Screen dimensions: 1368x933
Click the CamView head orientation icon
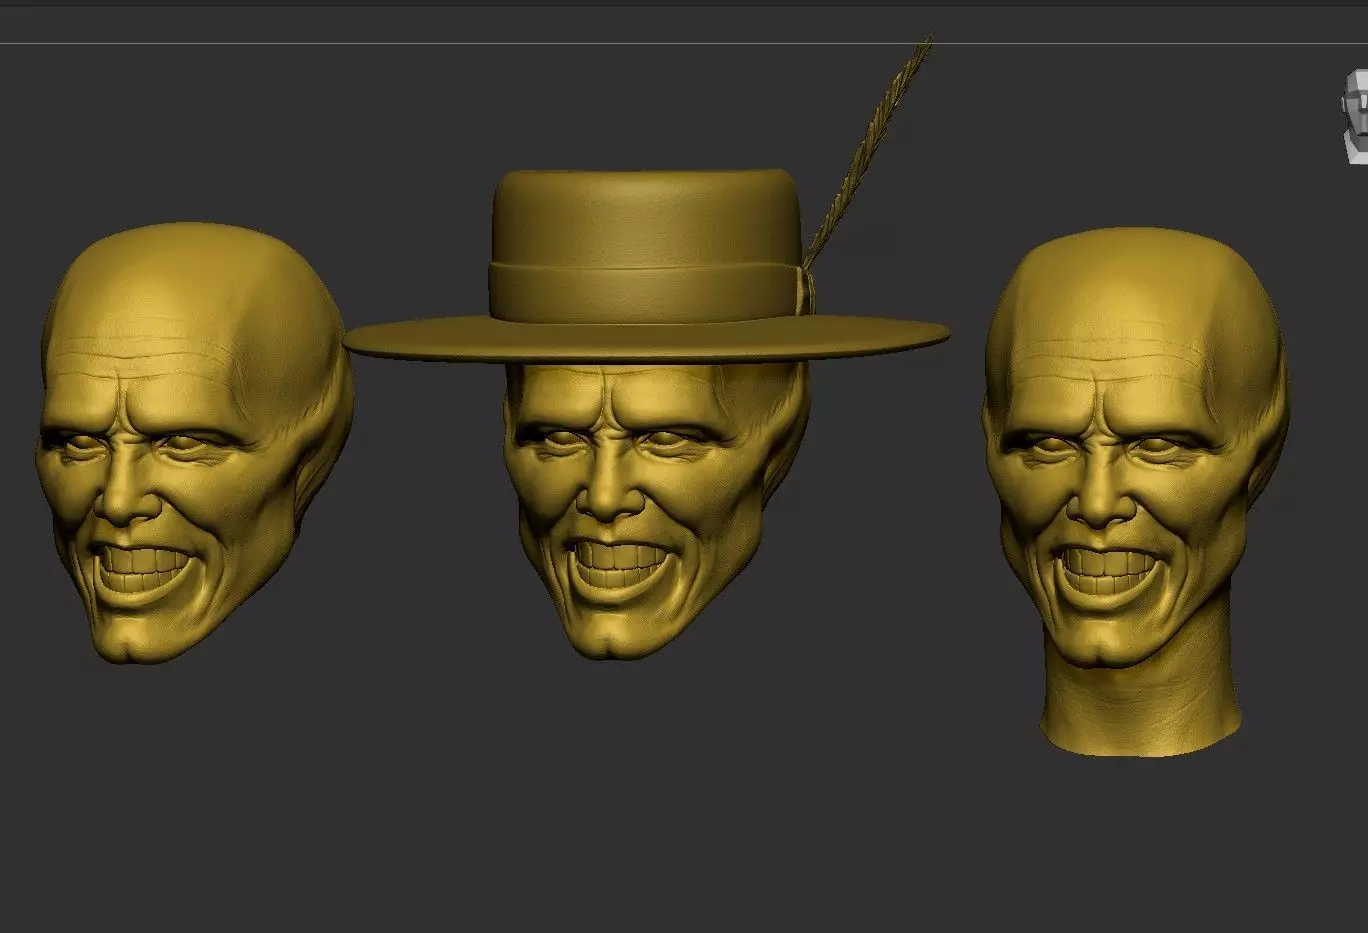(1354, 116)
